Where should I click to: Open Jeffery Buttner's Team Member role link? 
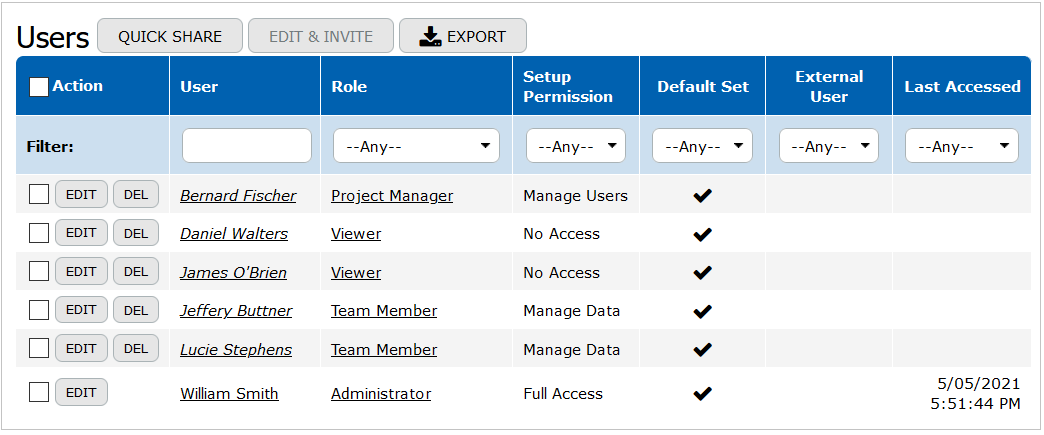click(384, 311)
